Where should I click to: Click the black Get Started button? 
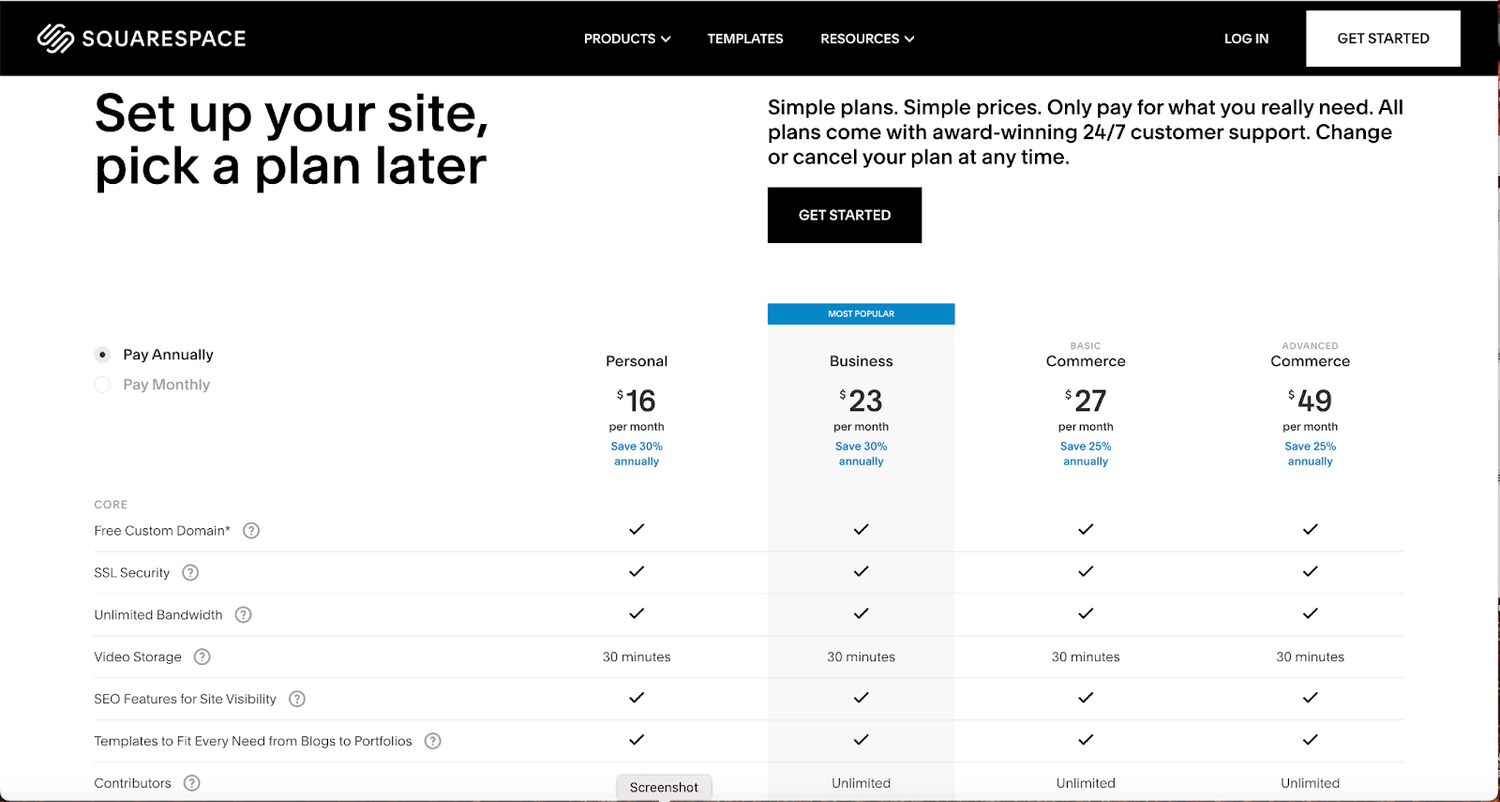pyautogui.click(x=844, y=214)
